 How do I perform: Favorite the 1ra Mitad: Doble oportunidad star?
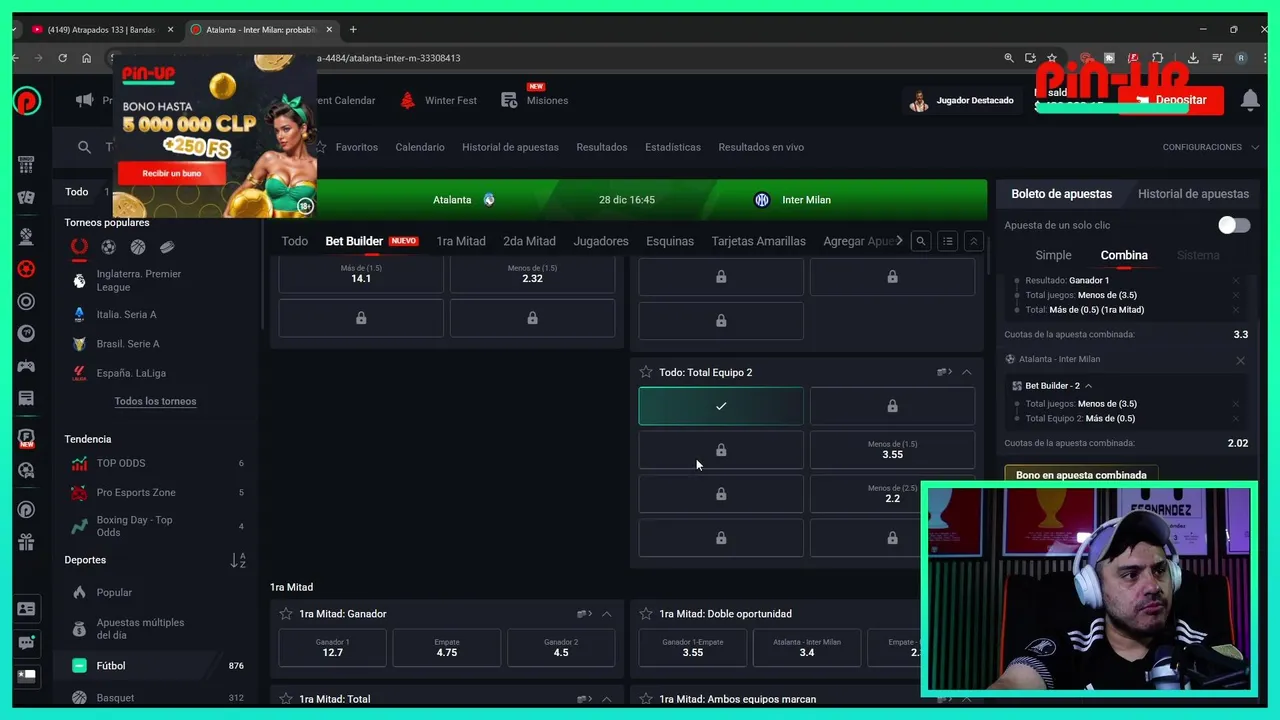pos(646,614)
